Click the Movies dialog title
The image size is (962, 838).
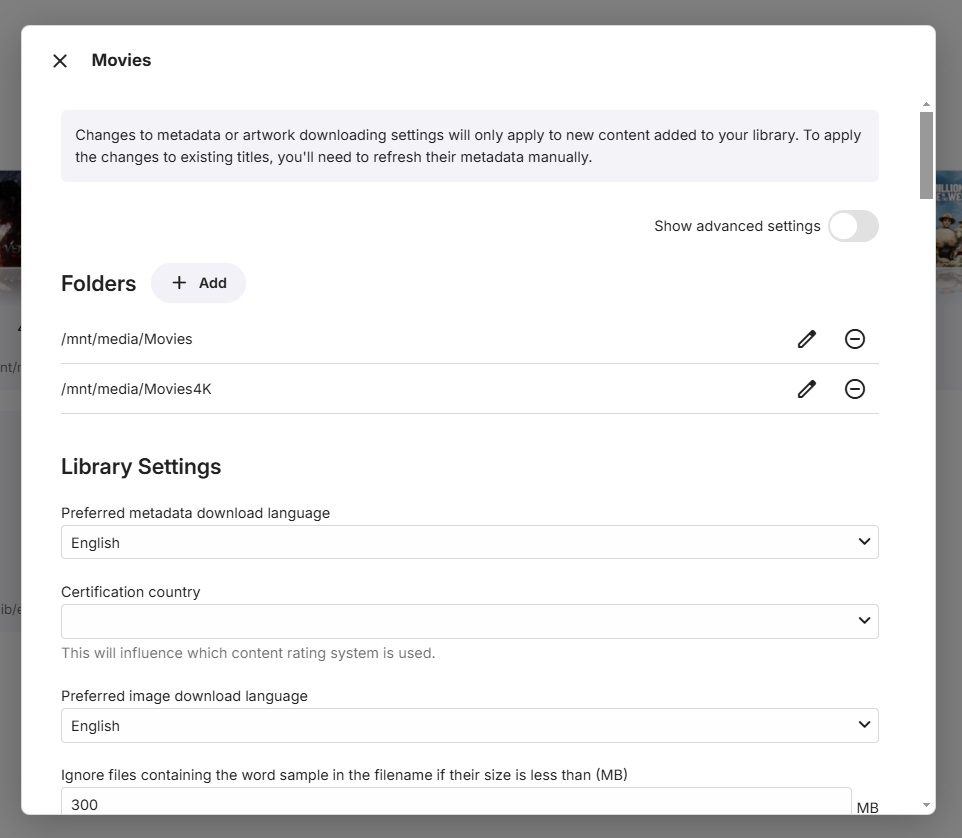pyautogui.click(x=121, y=60)
